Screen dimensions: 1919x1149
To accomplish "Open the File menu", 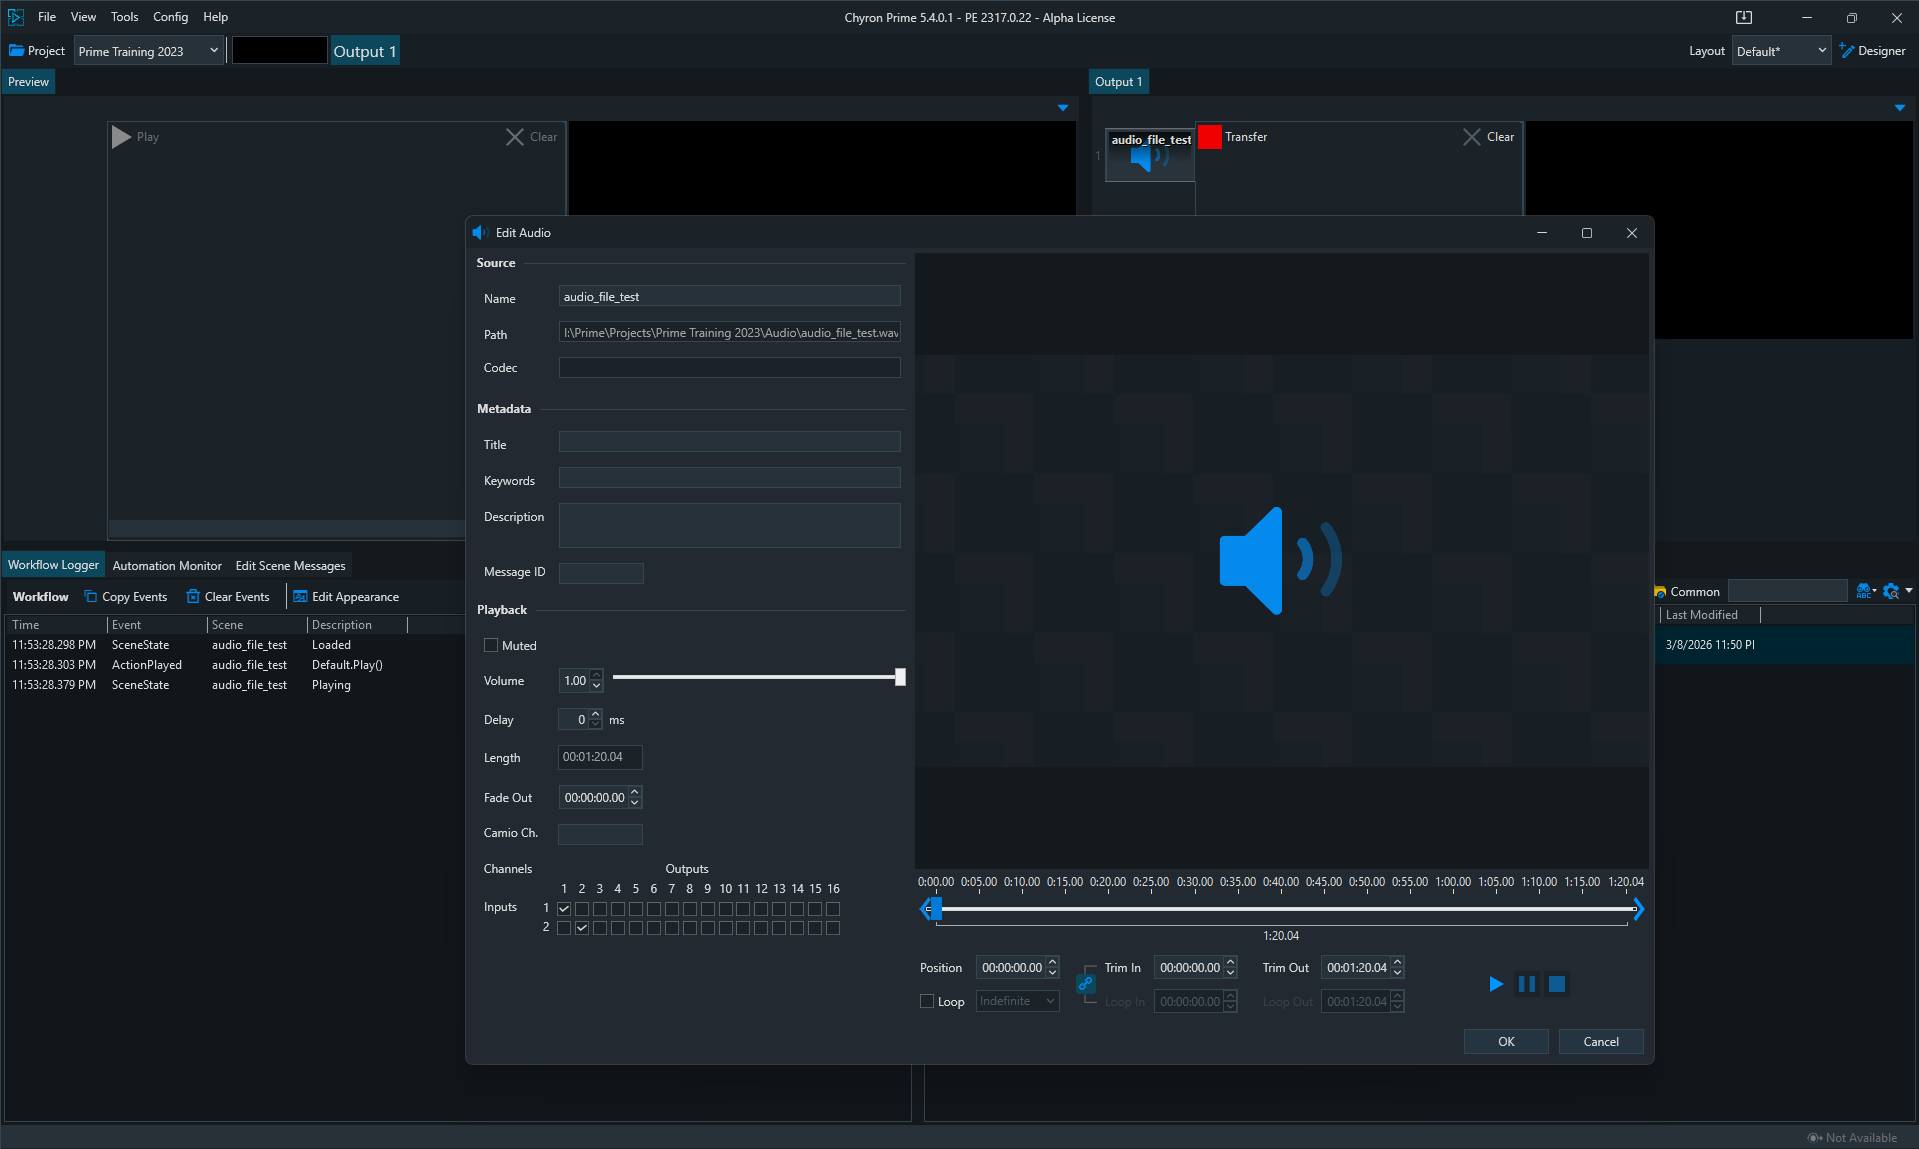I will 47,17.
